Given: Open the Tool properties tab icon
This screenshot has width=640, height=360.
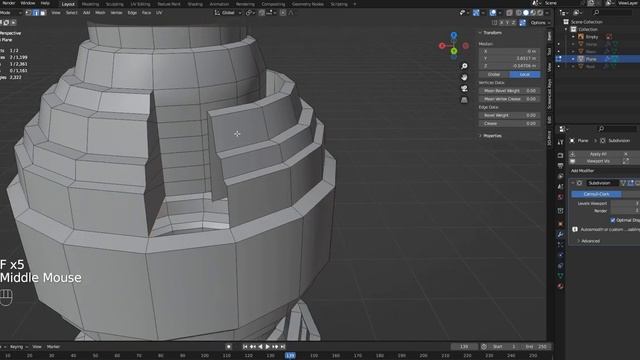Looking at the screenshot, I should coord(560,142).
